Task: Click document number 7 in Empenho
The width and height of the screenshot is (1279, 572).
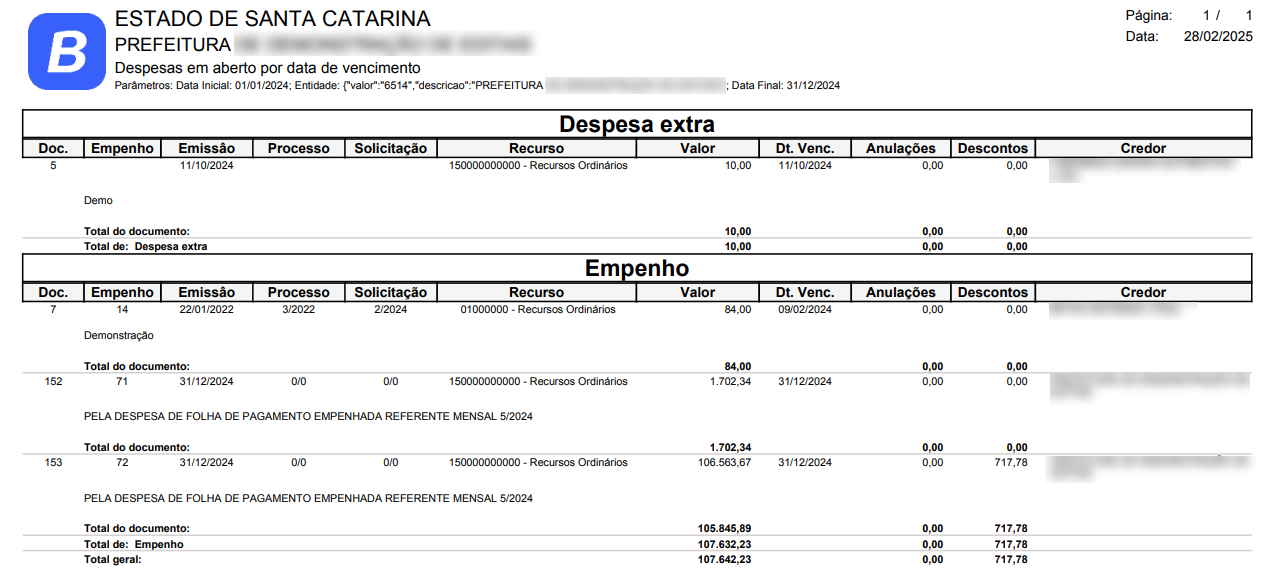Action: tap(53, 310)
